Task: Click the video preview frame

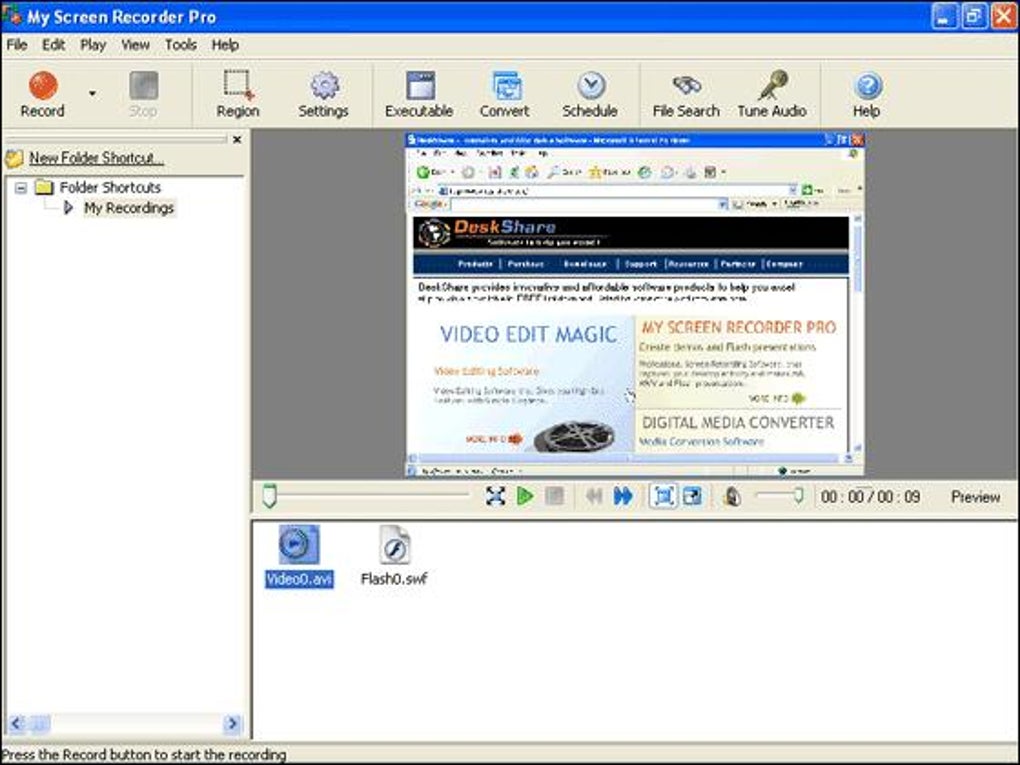Action: point(634,304)
